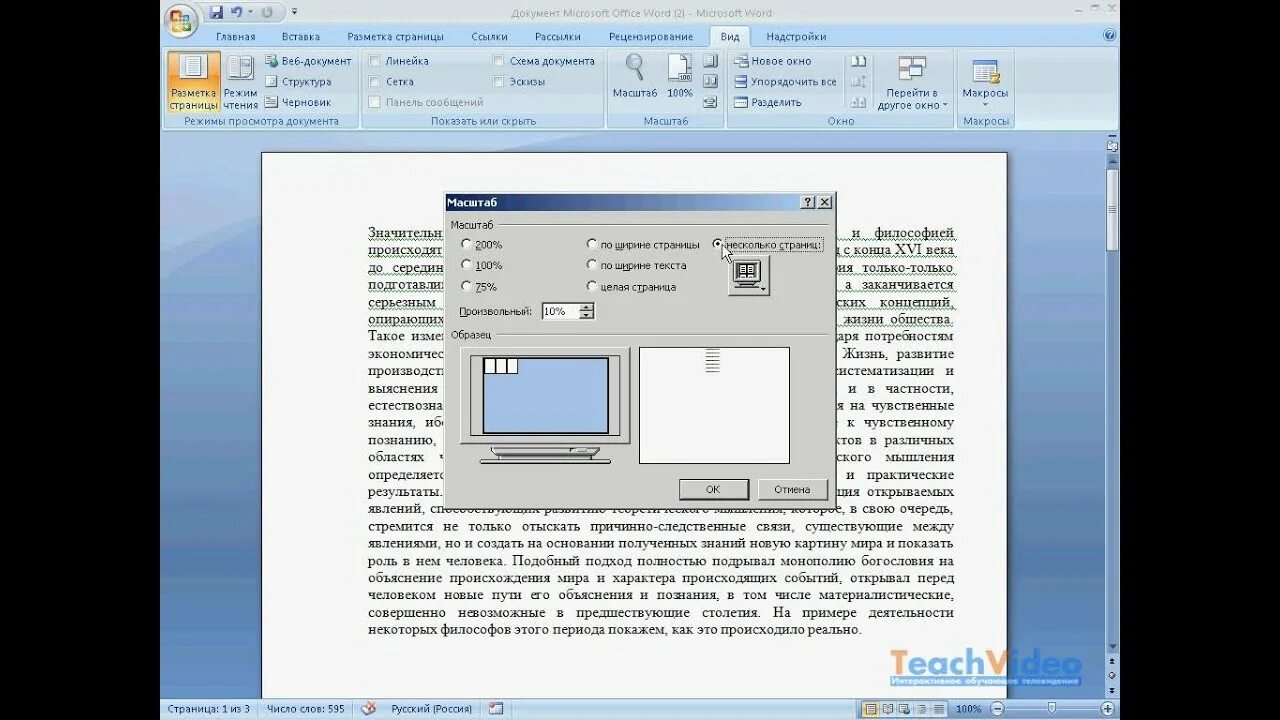Select Черновик draft view
The height and width of the screenshot is (720, 1280).
click(x=298, y=102)
